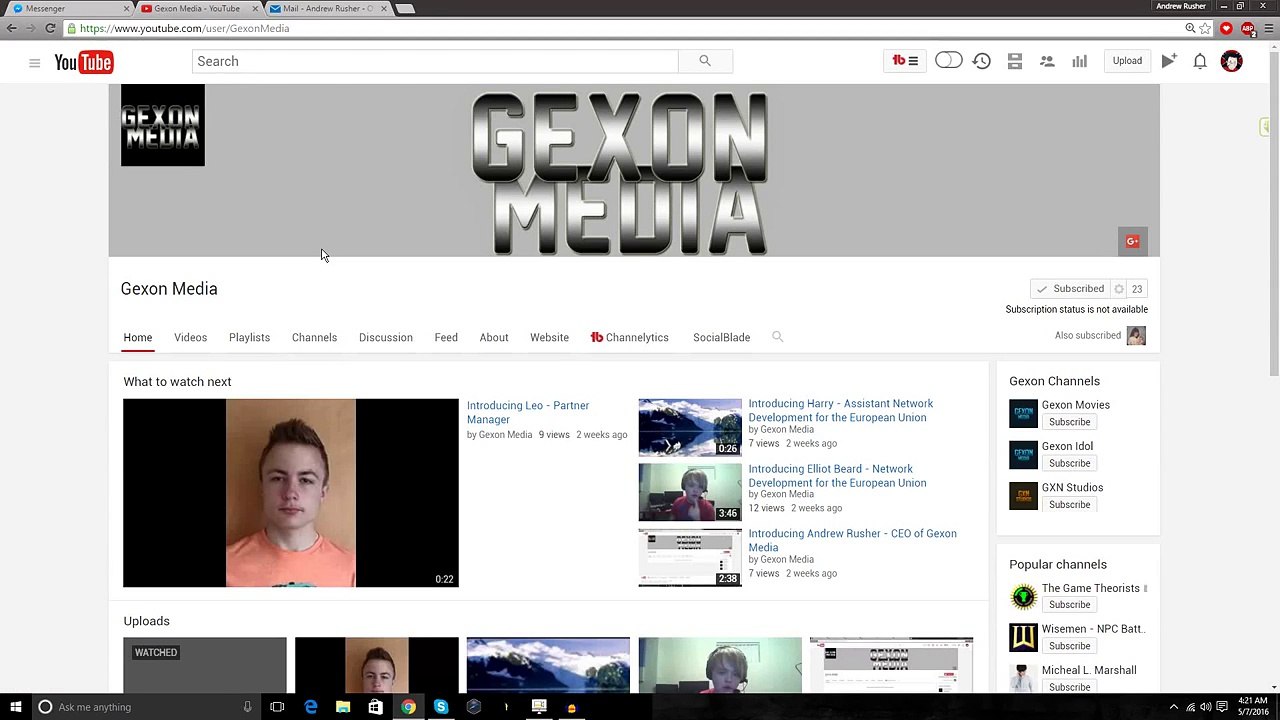Click the Upload button
The image size is (1280, 720).
tap(1127, 61)
